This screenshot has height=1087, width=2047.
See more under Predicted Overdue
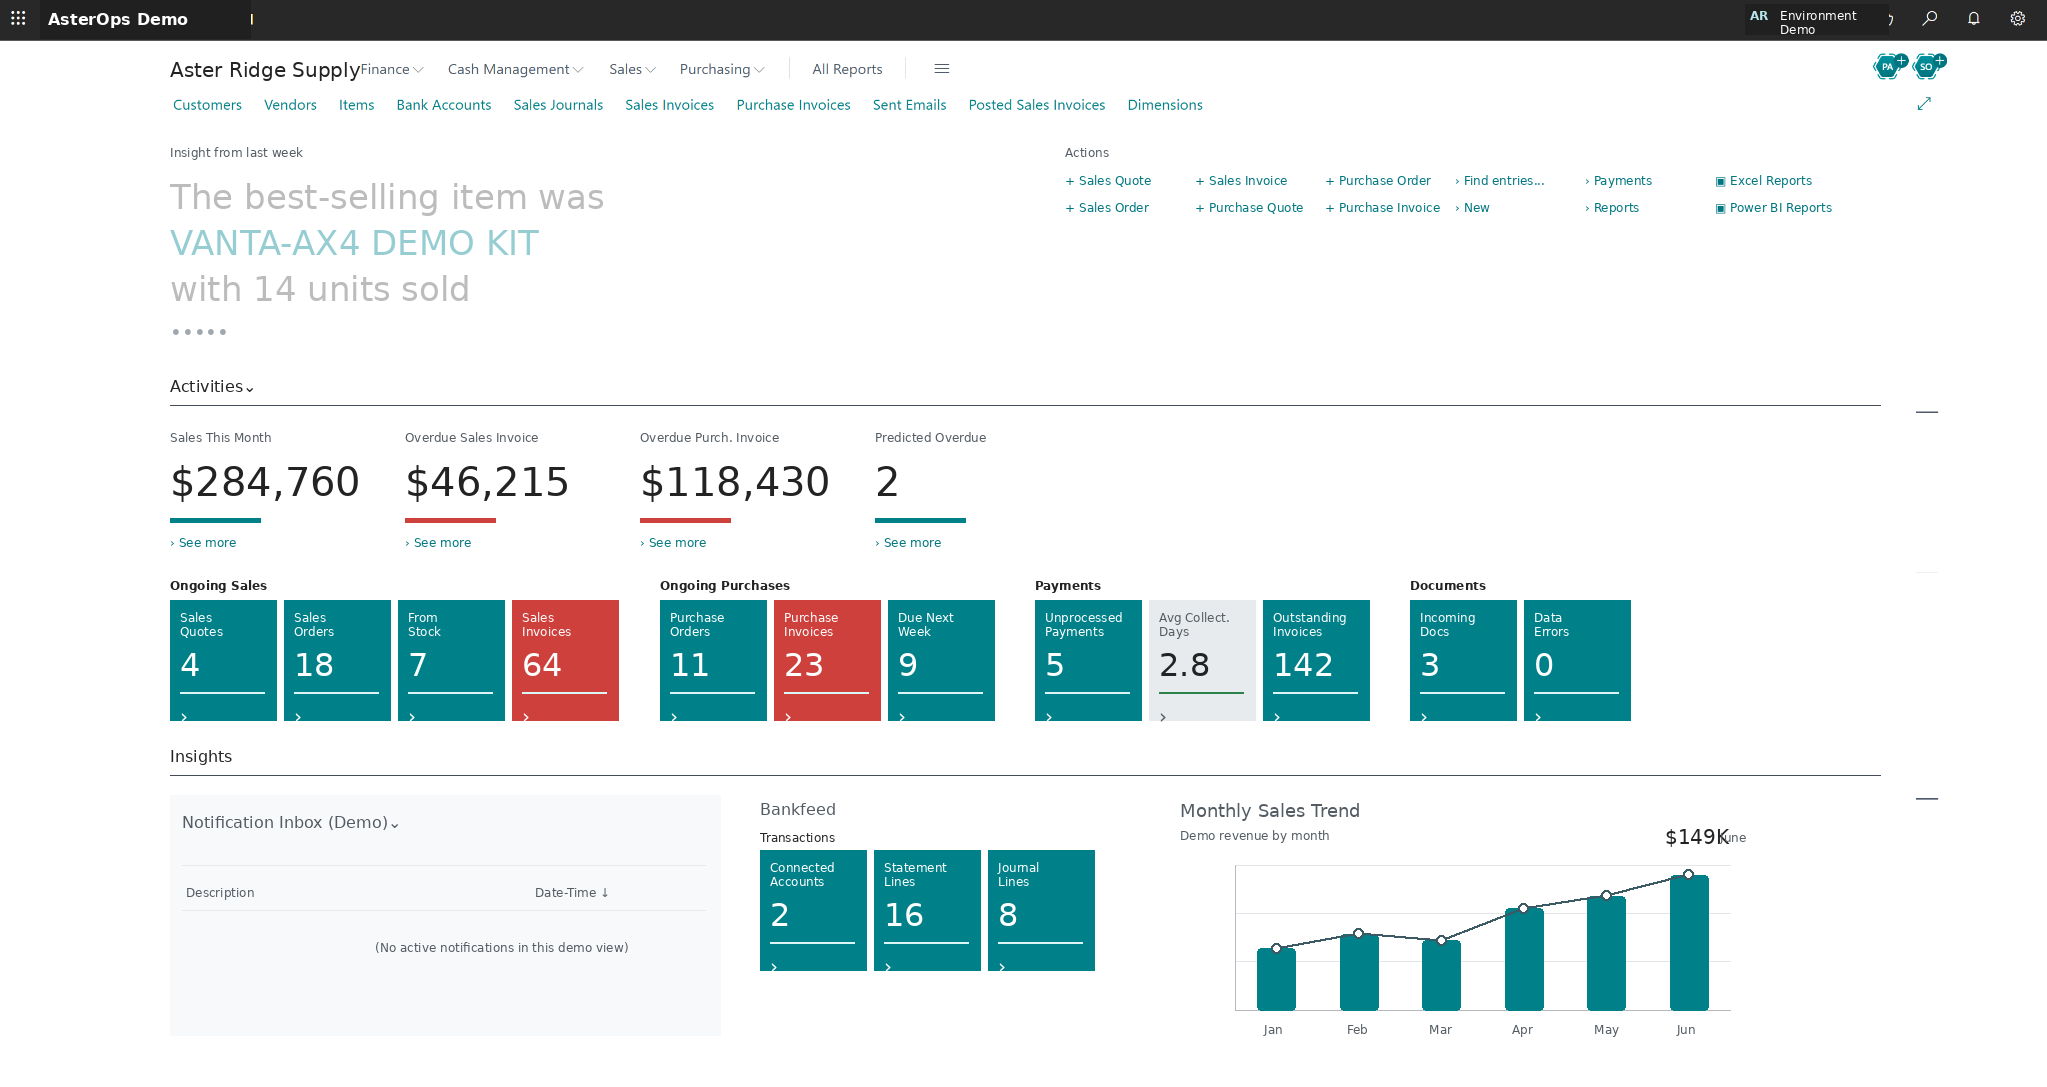pos(908,543)
